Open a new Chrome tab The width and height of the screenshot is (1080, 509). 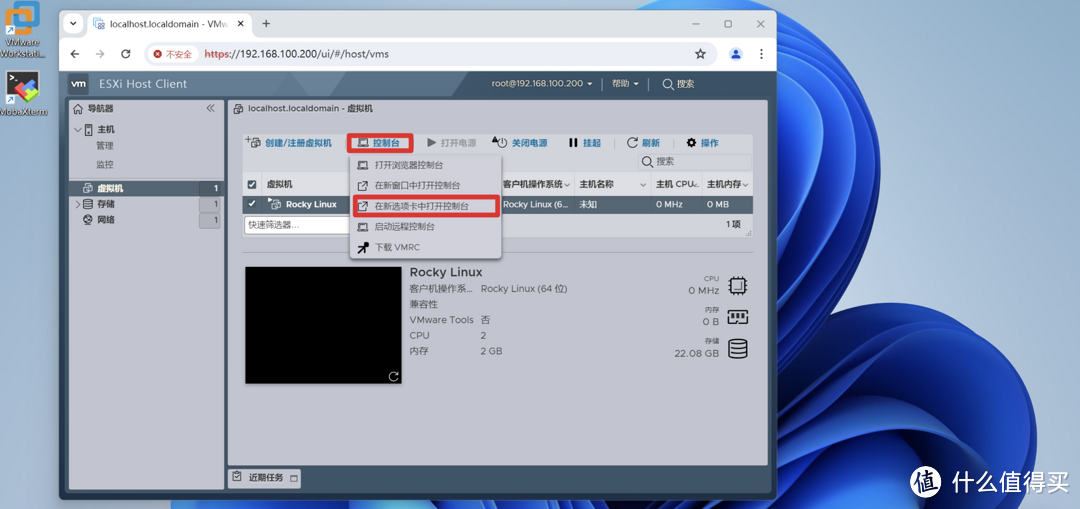pyautogui.click(x=266, y=23)
